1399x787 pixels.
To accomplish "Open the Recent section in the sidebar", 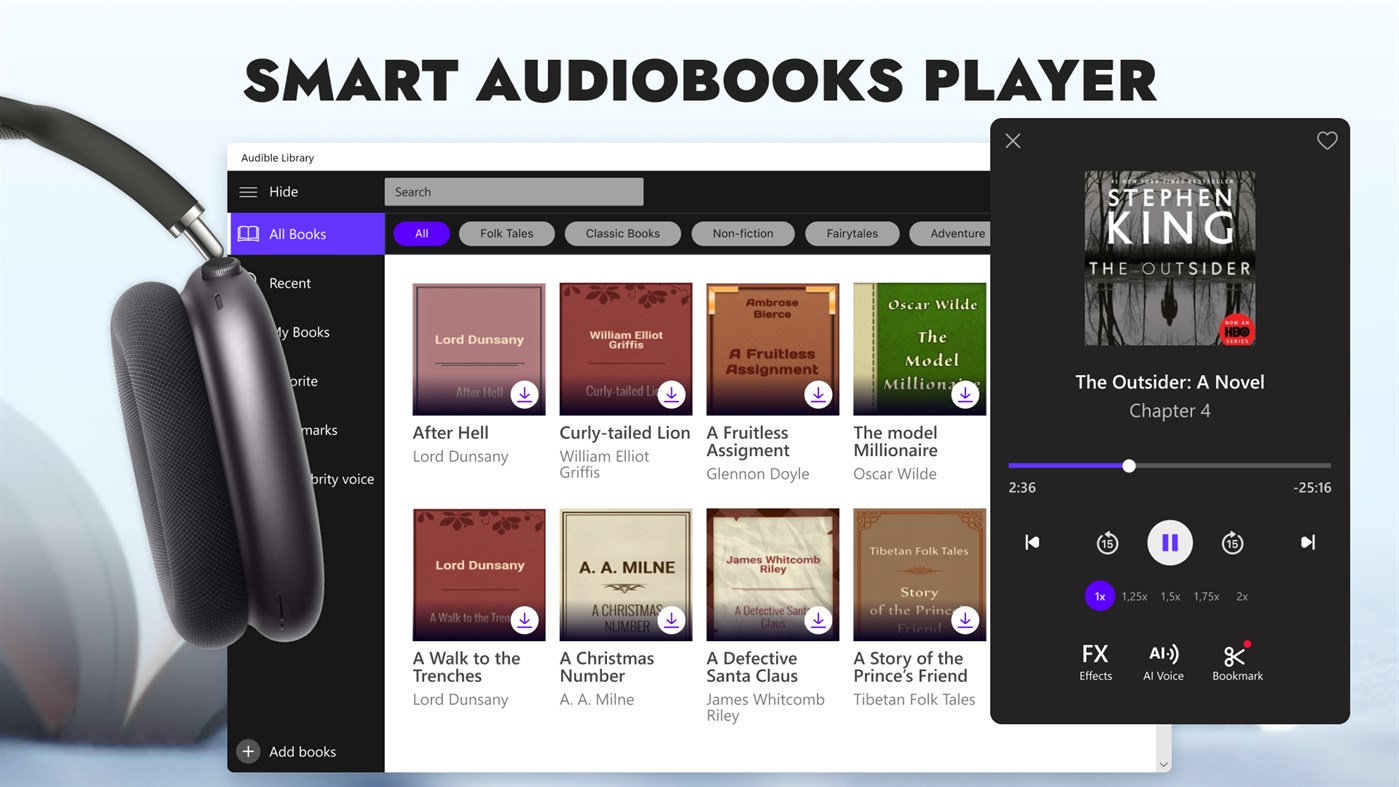I will (x=289, y=283).
